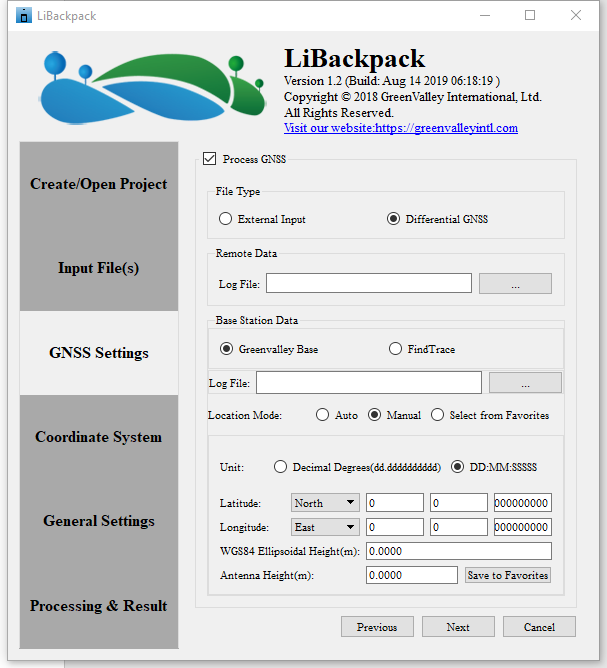This screenshot has width=607, height=668.
Task: Go to Create/Open Project step
Action: (99, 184)
